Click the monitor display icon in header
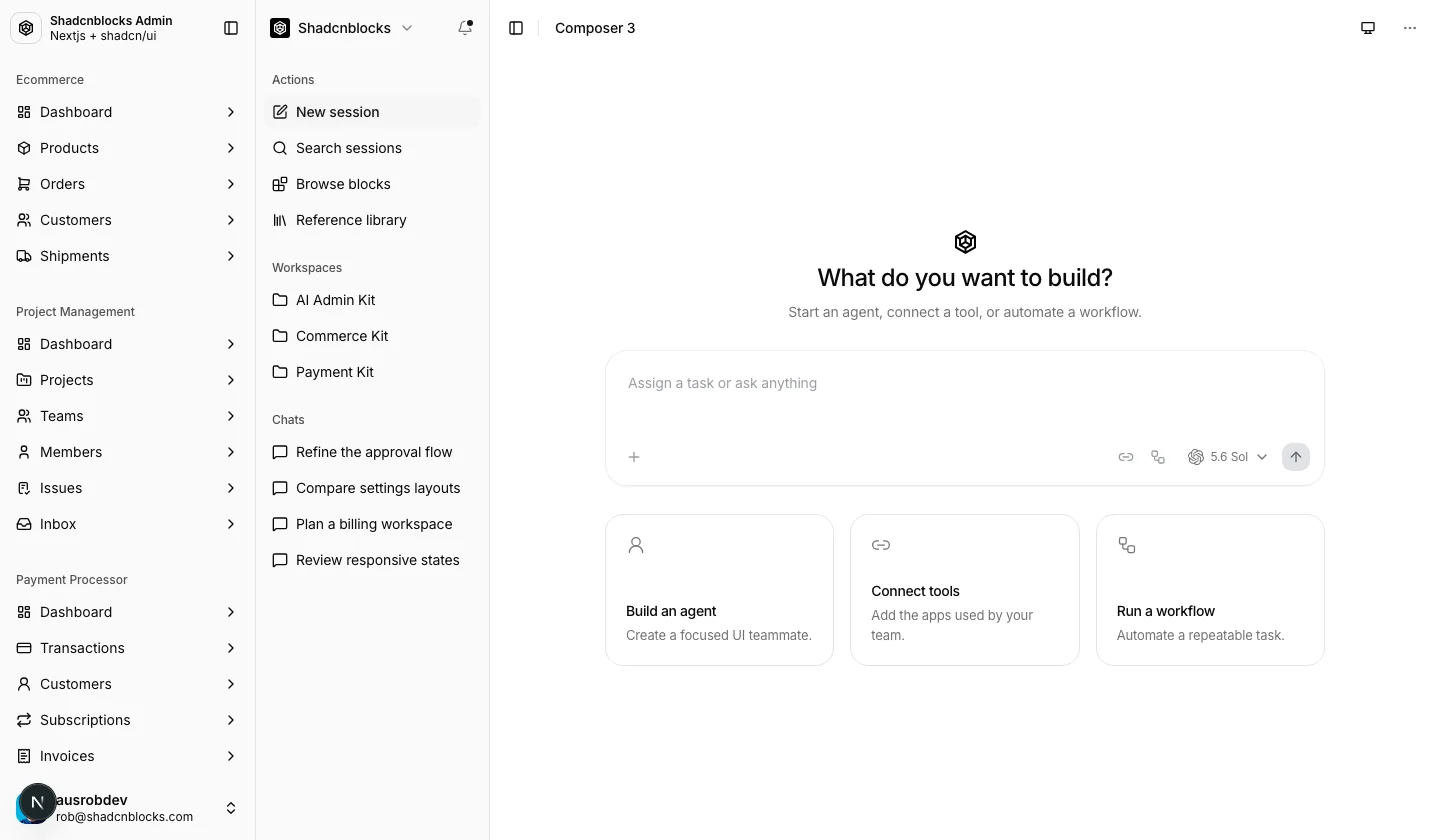The width and height of the screenshot is (1440, 840). coord(1368,28)
